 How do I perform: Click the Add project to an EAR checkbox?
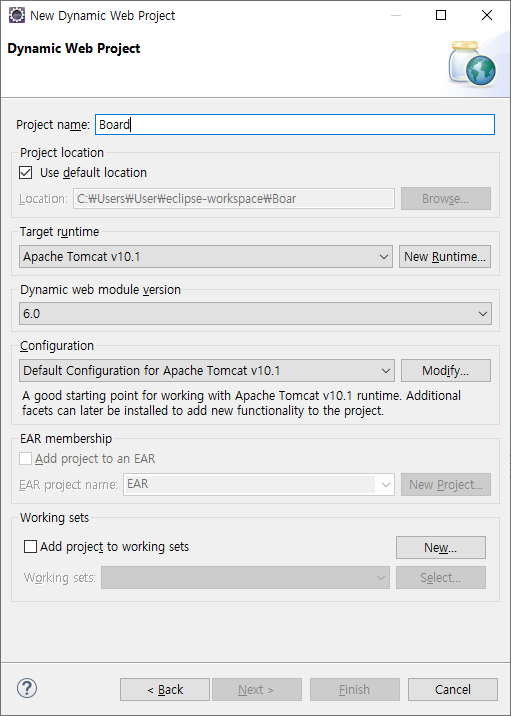point(26,458)
